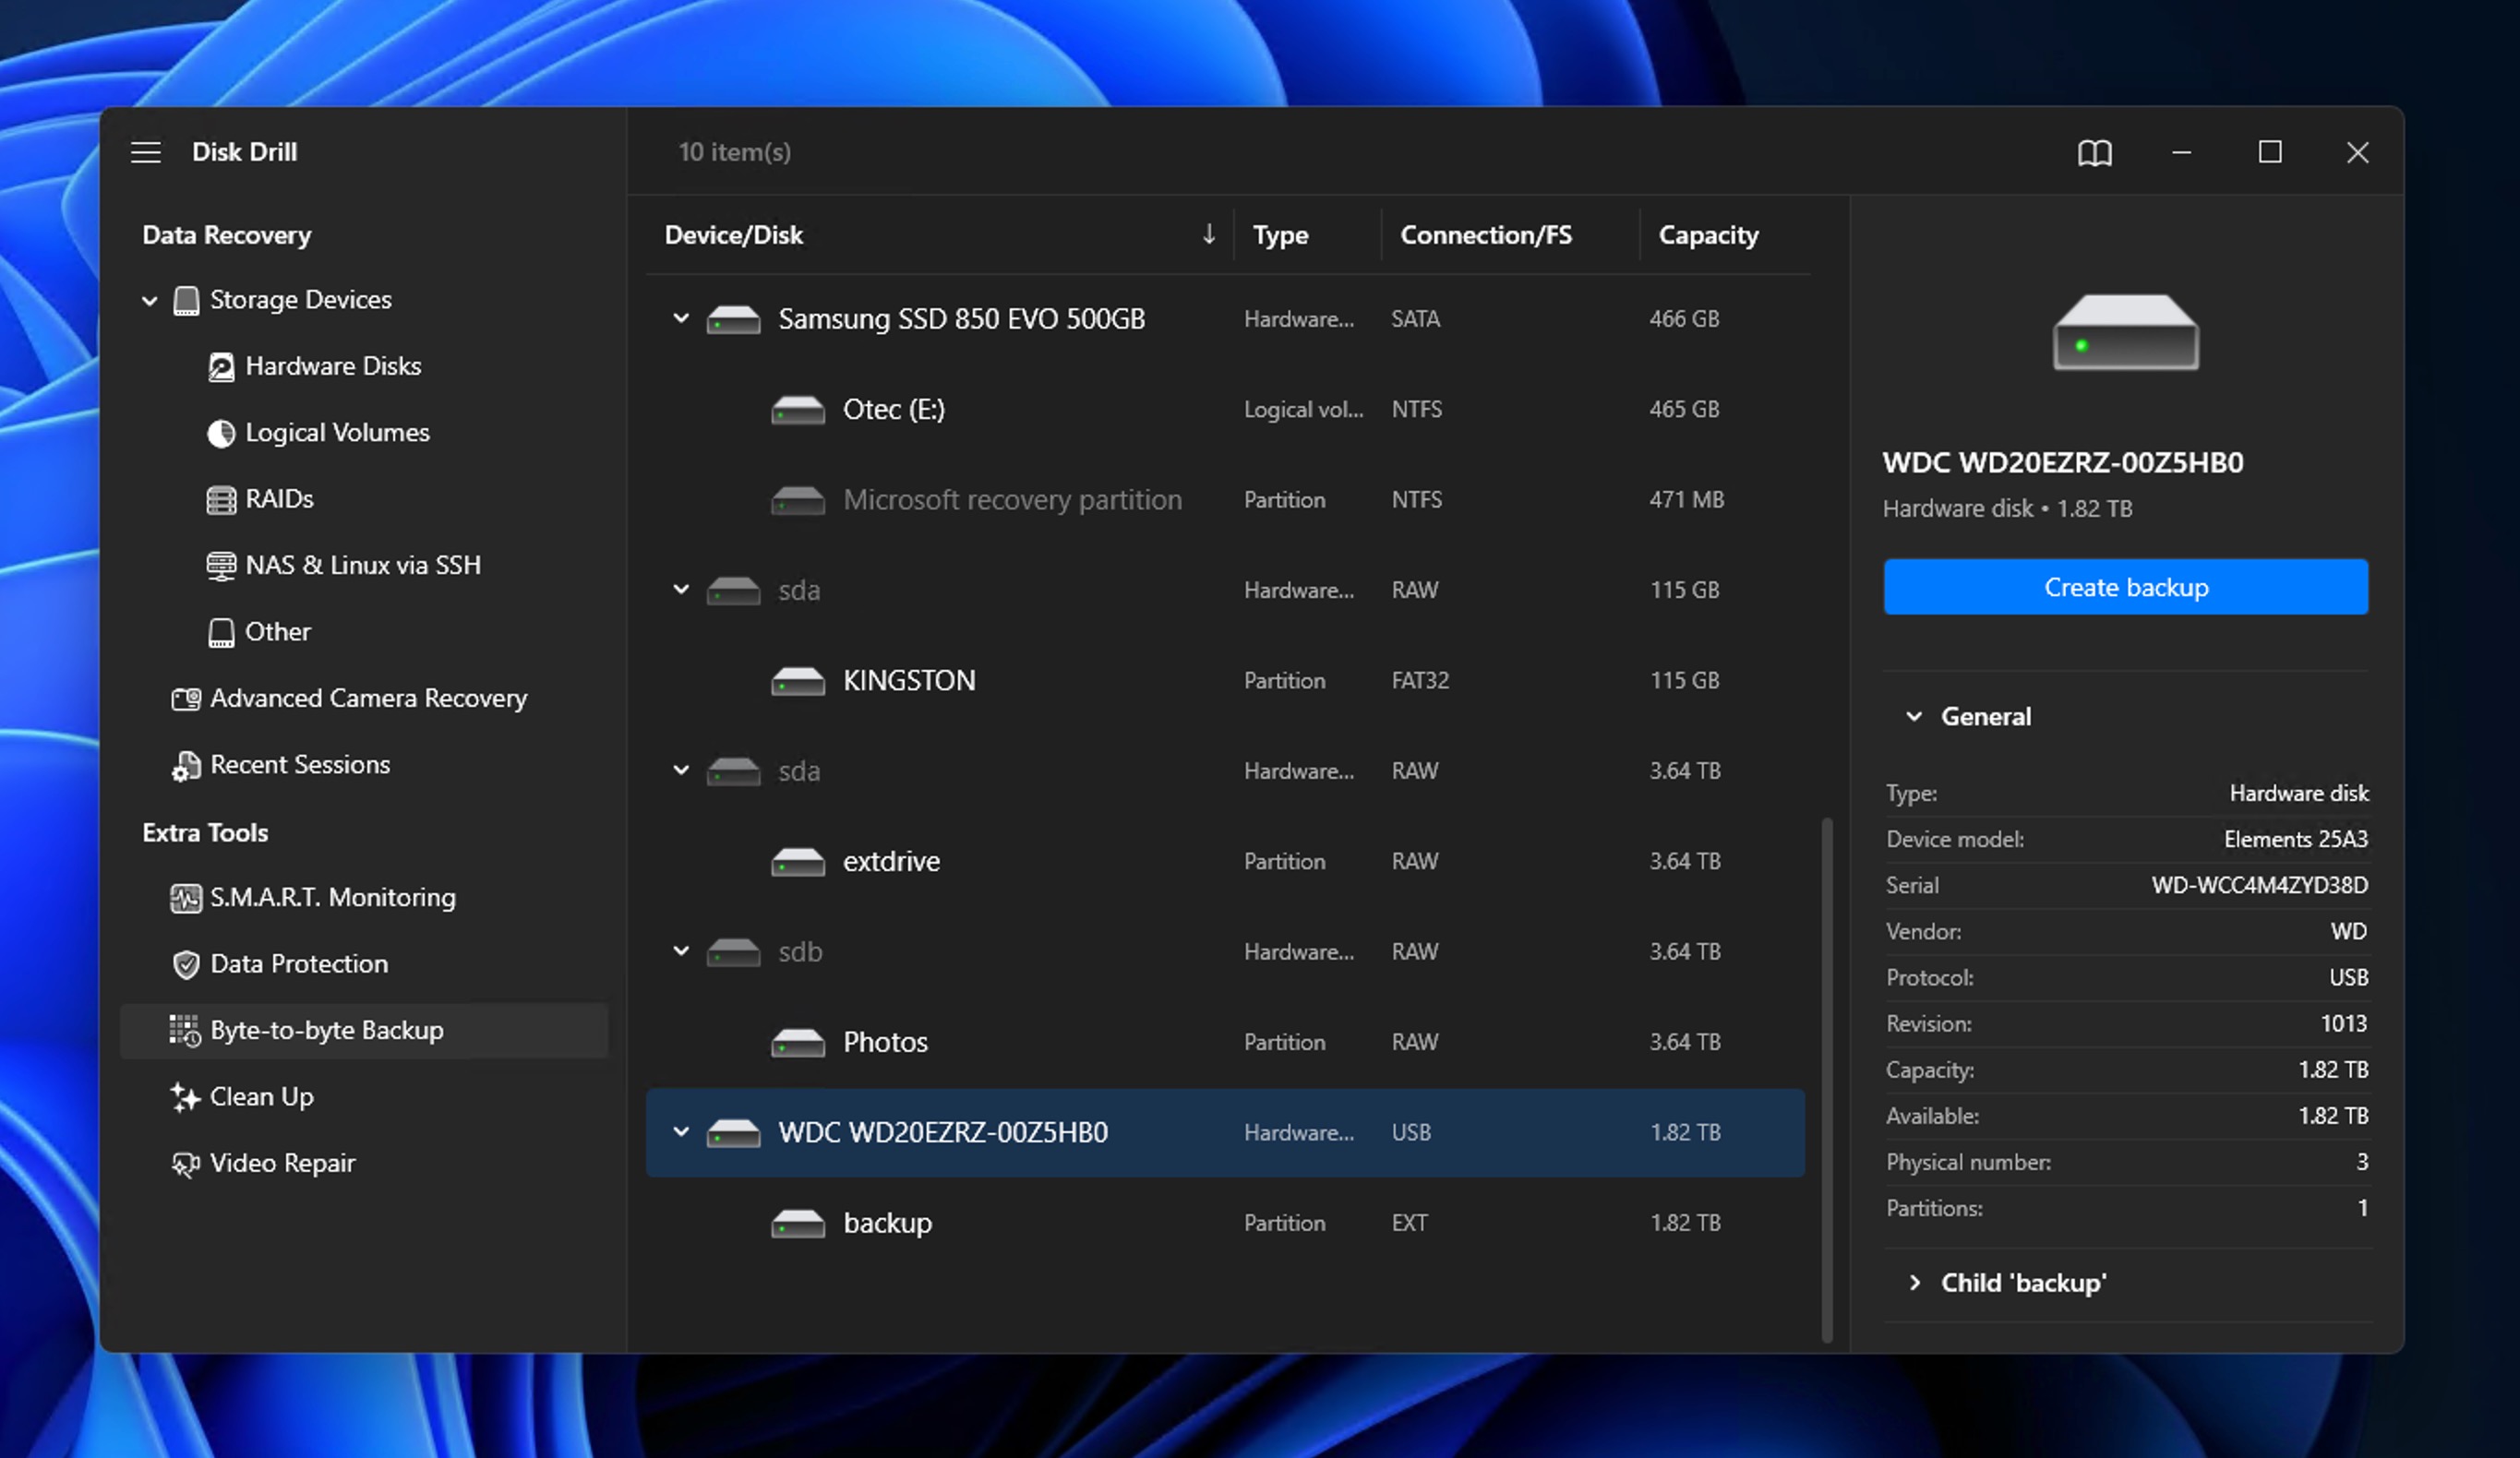
Task: Select the KINGSTON partition name
Action: [x=908, y=681]
